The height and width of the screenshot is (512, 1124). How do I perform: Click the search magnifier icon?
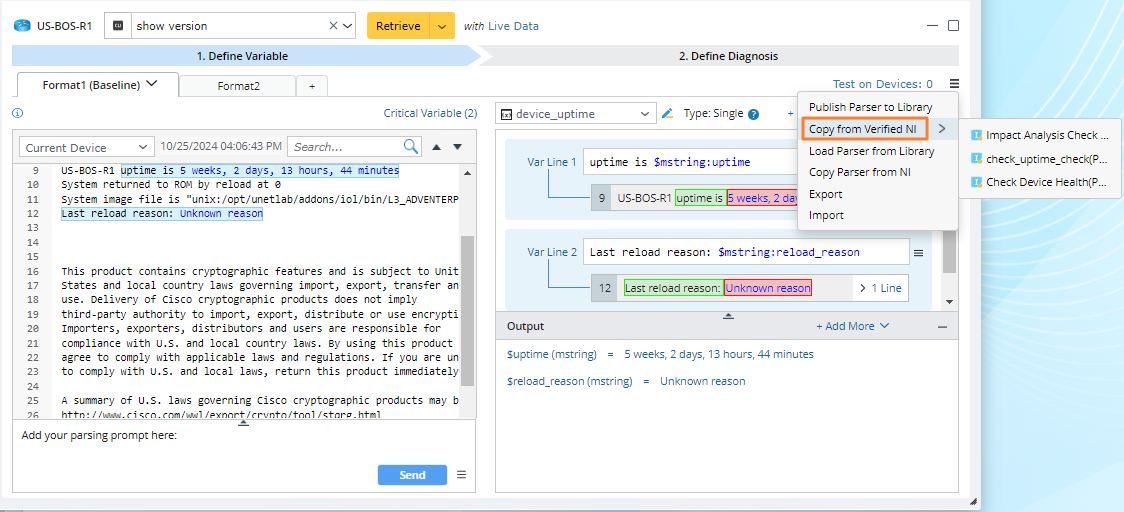411,147
